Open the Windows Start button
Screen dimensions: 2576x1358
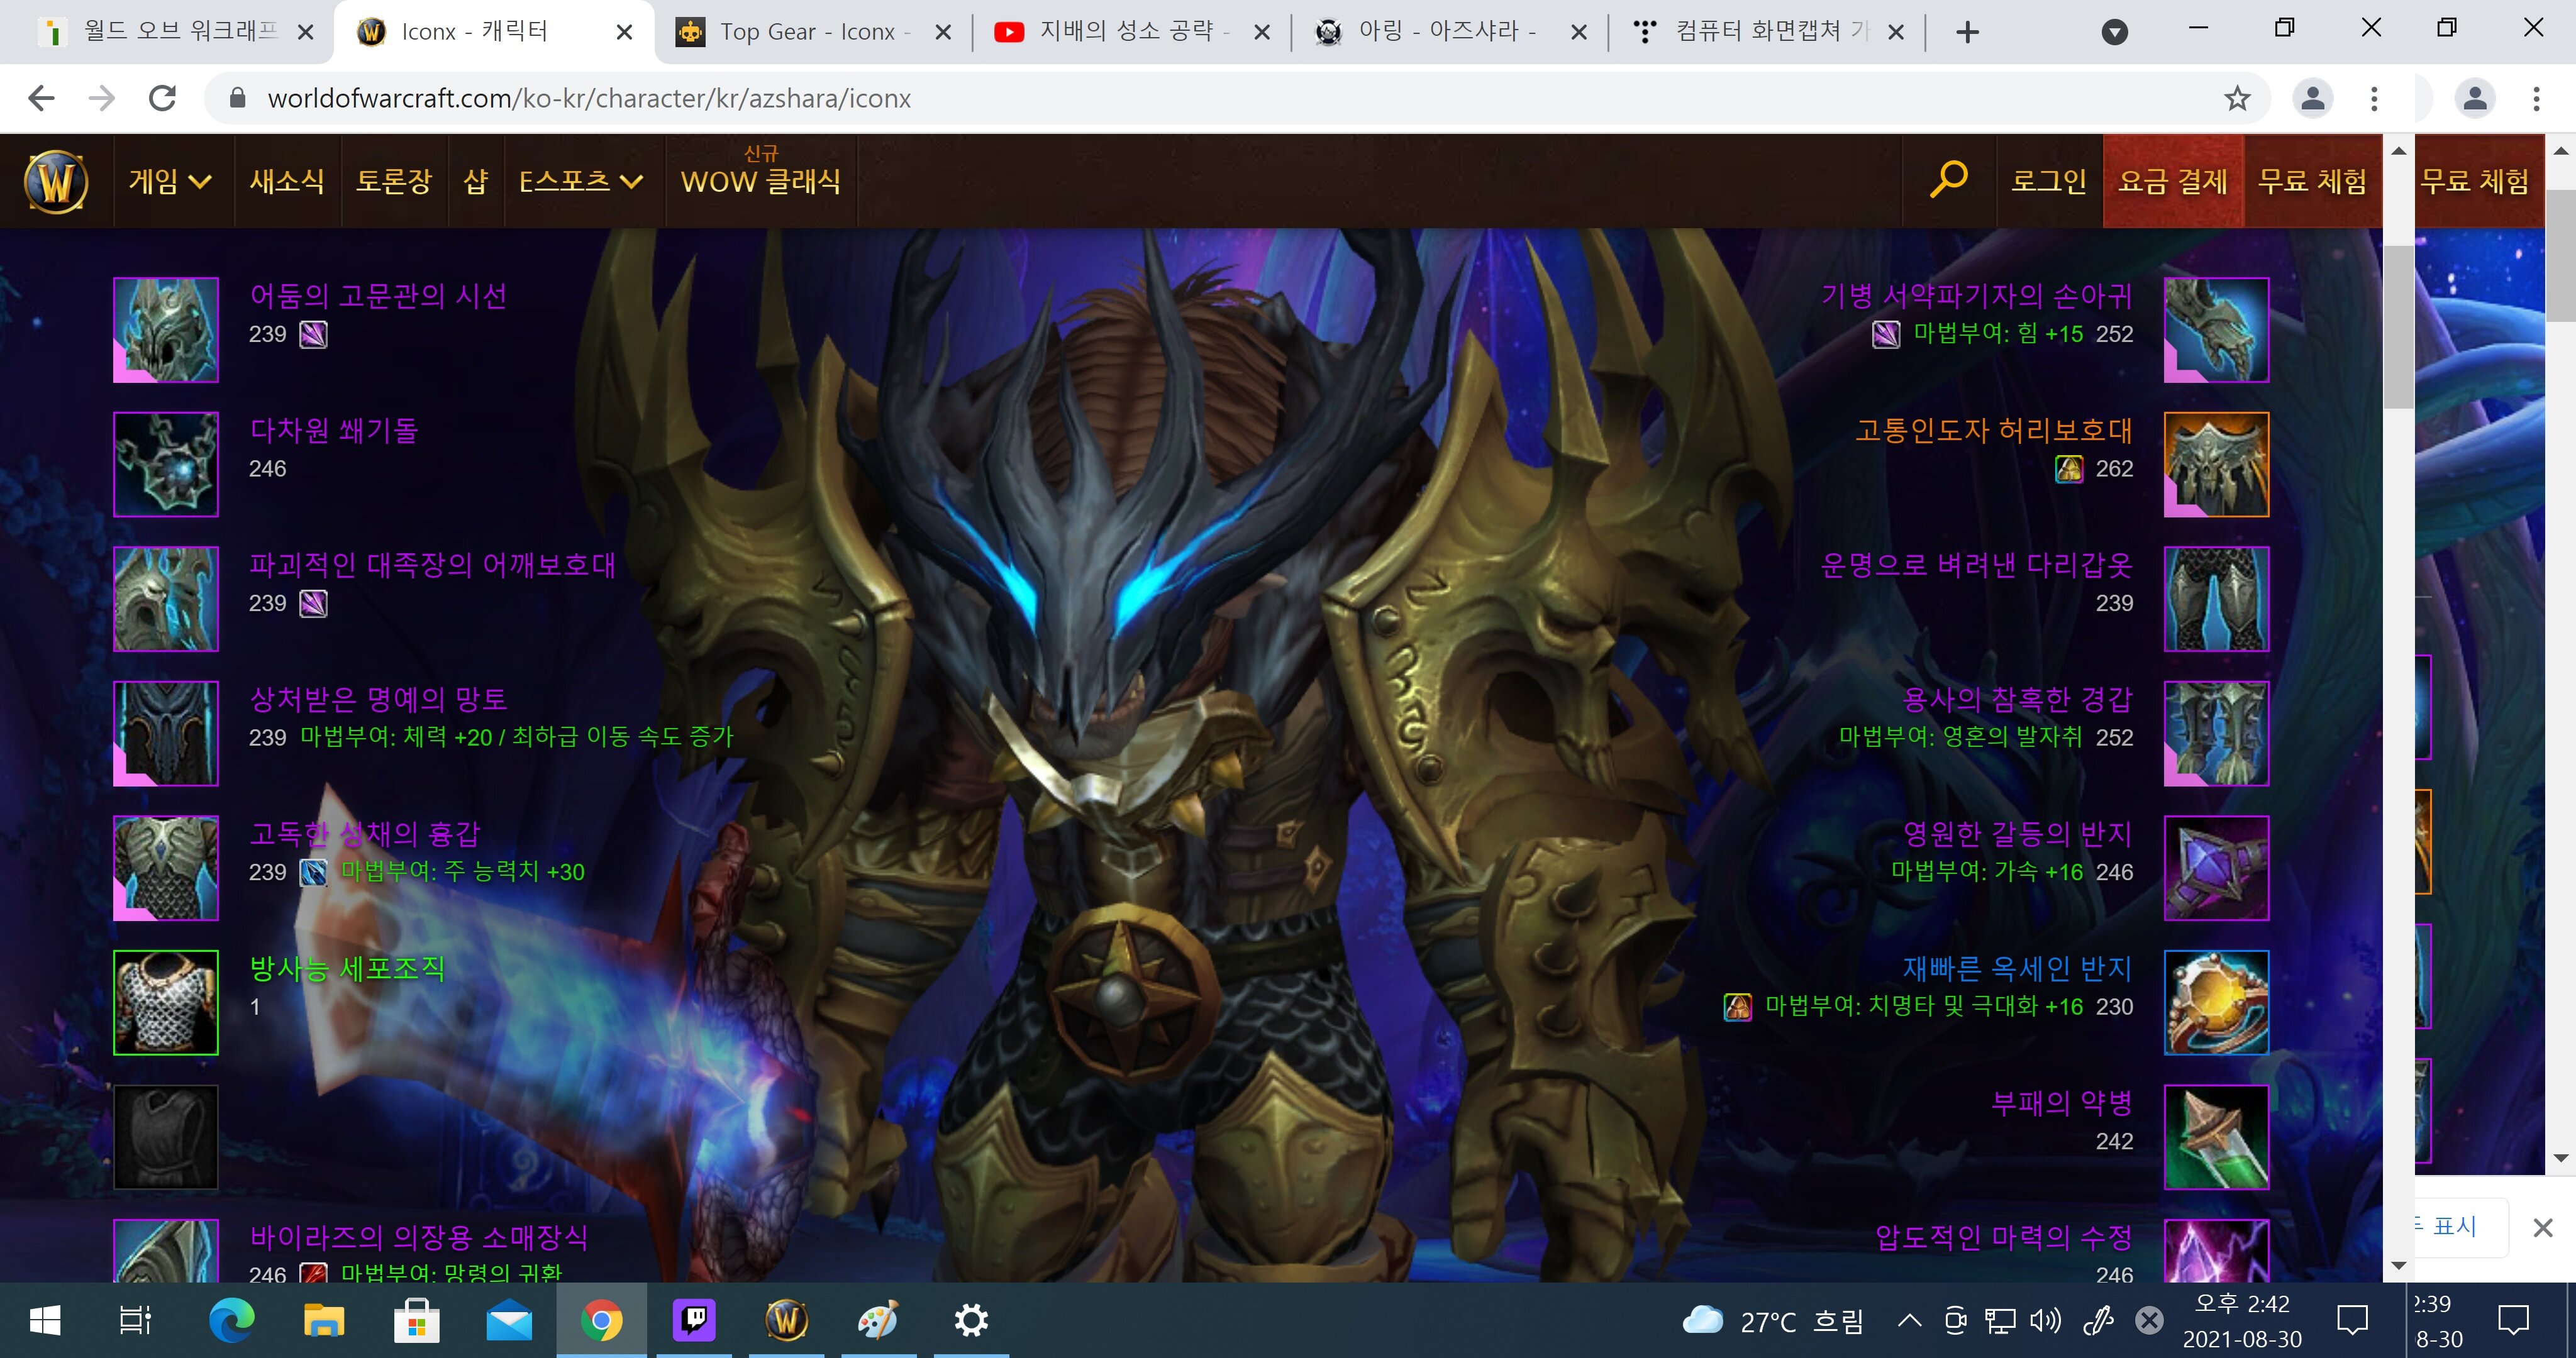click(45, 1321)
